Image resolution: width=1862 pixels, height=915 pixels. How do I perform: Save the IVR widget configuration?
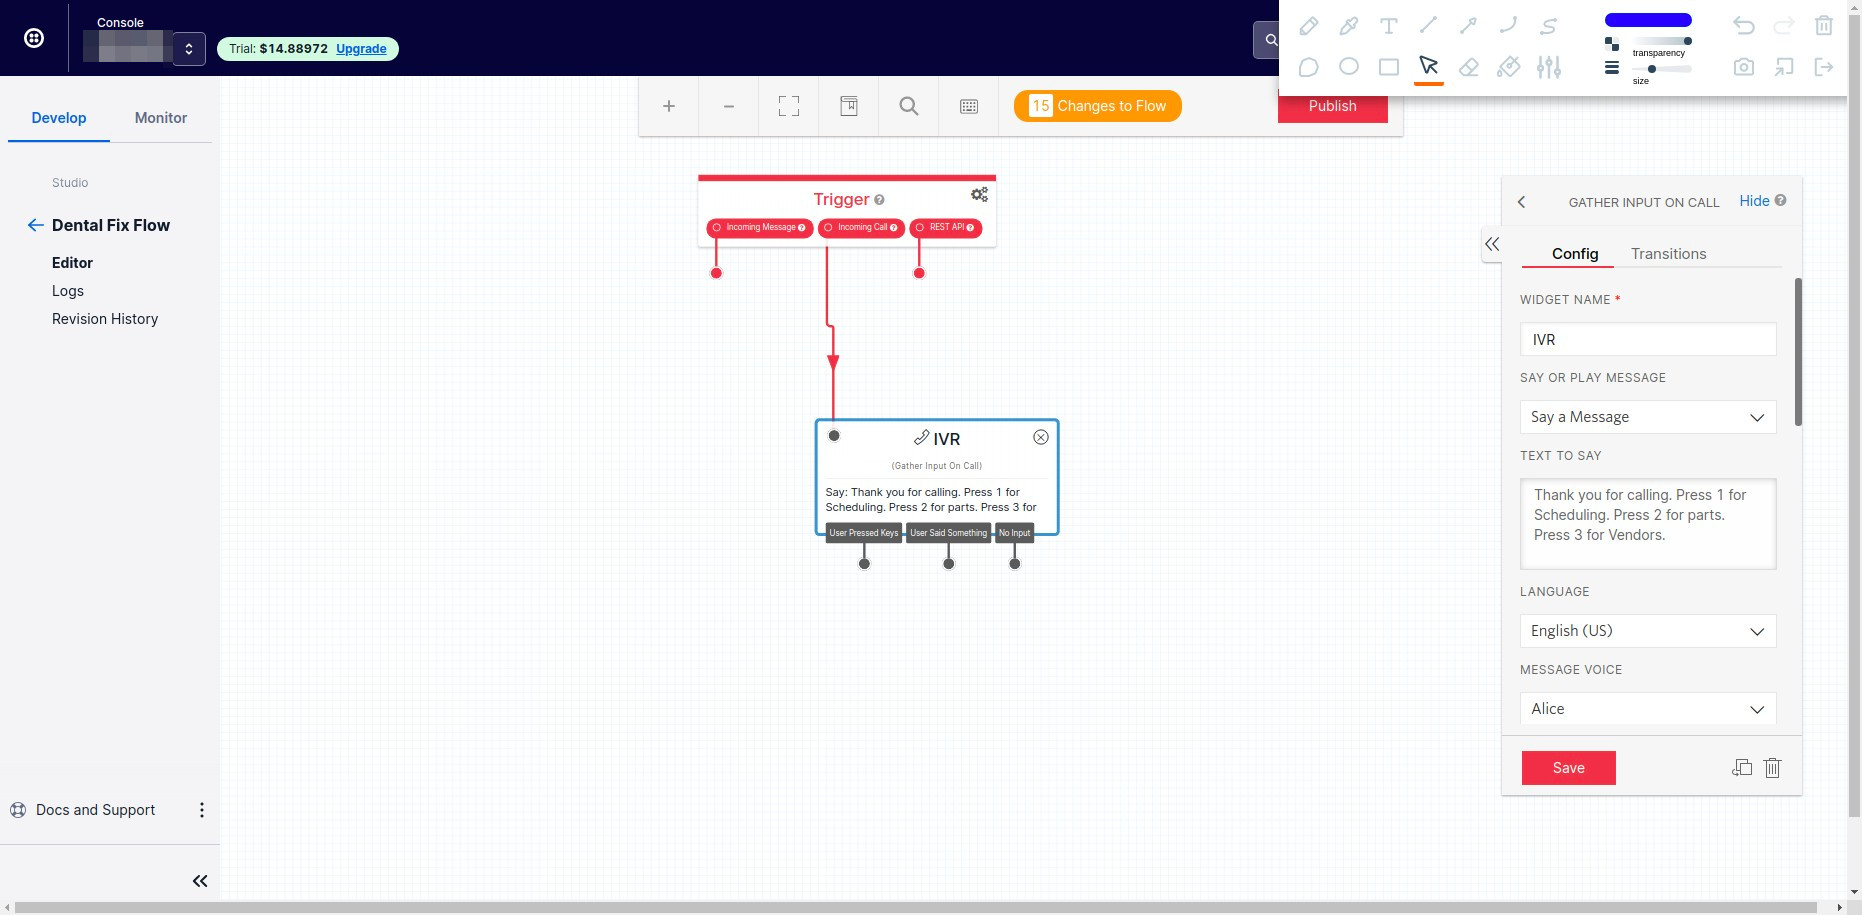[1568, 768]
